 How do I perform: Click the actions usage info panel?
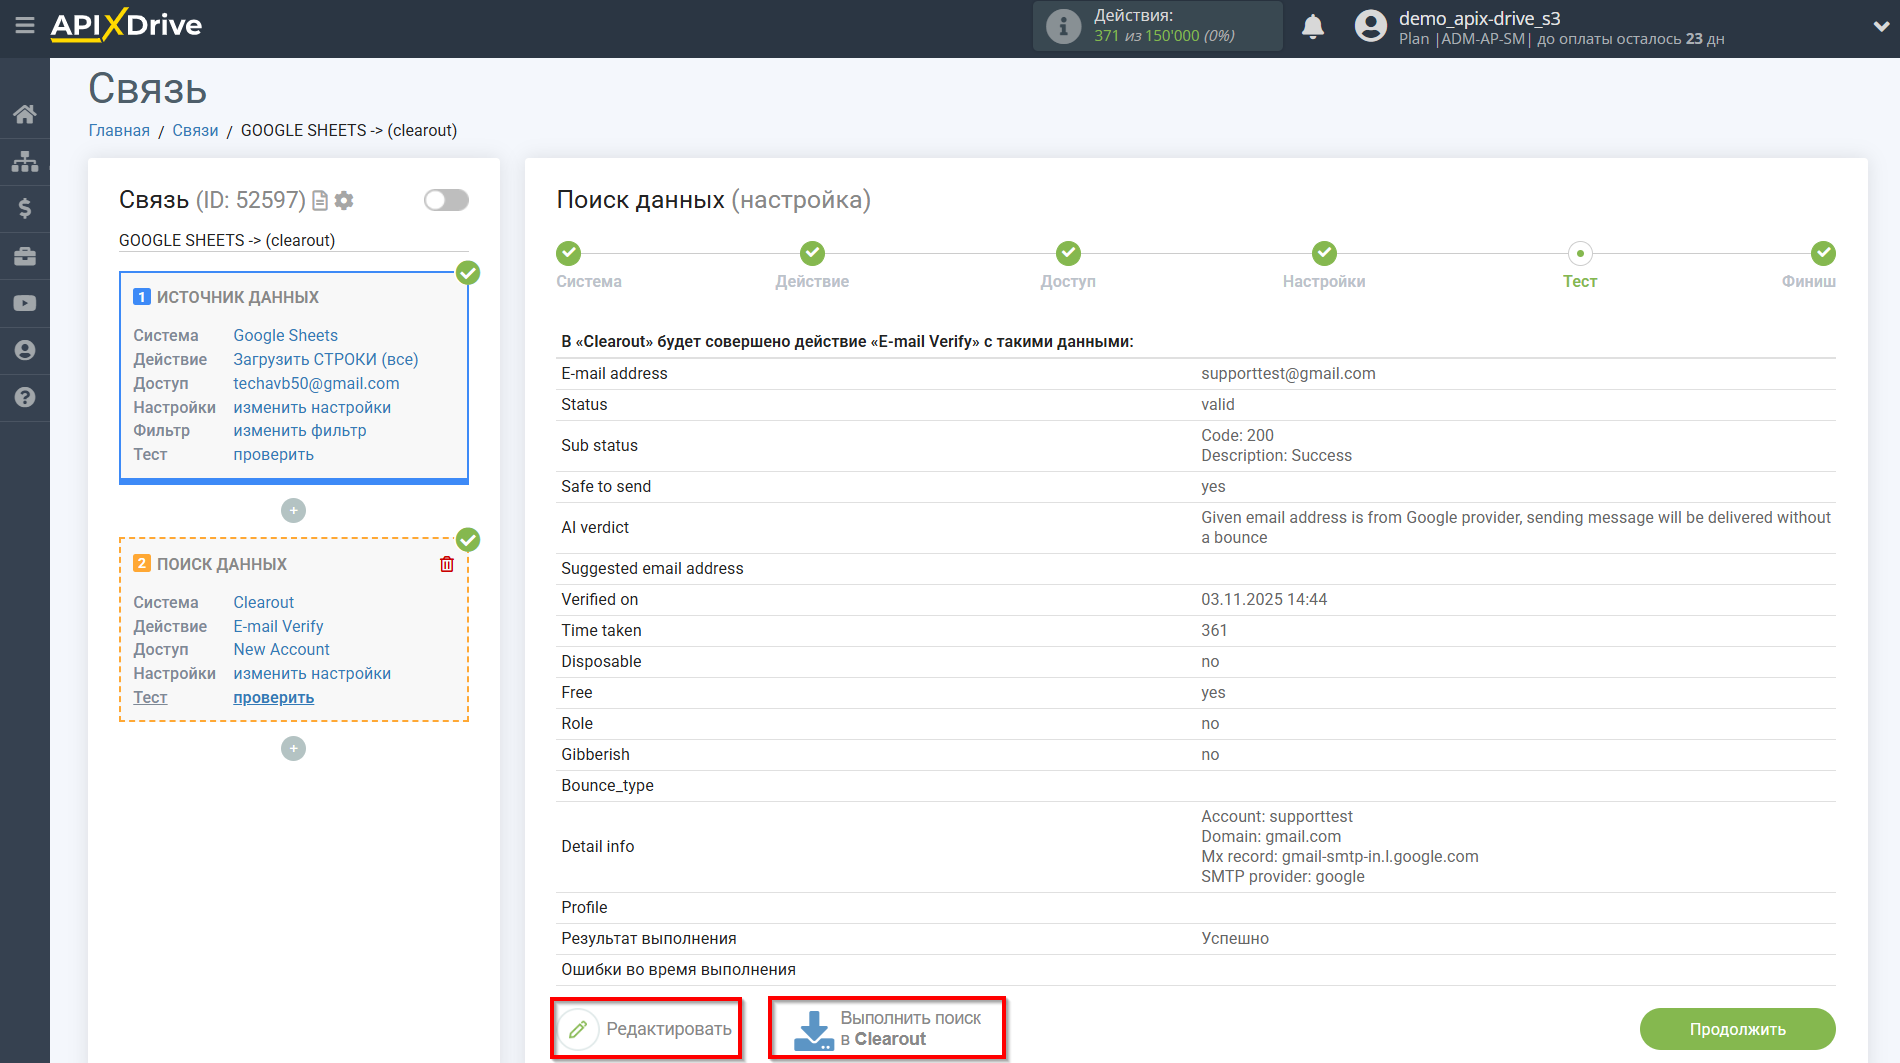coord(1157,26)
